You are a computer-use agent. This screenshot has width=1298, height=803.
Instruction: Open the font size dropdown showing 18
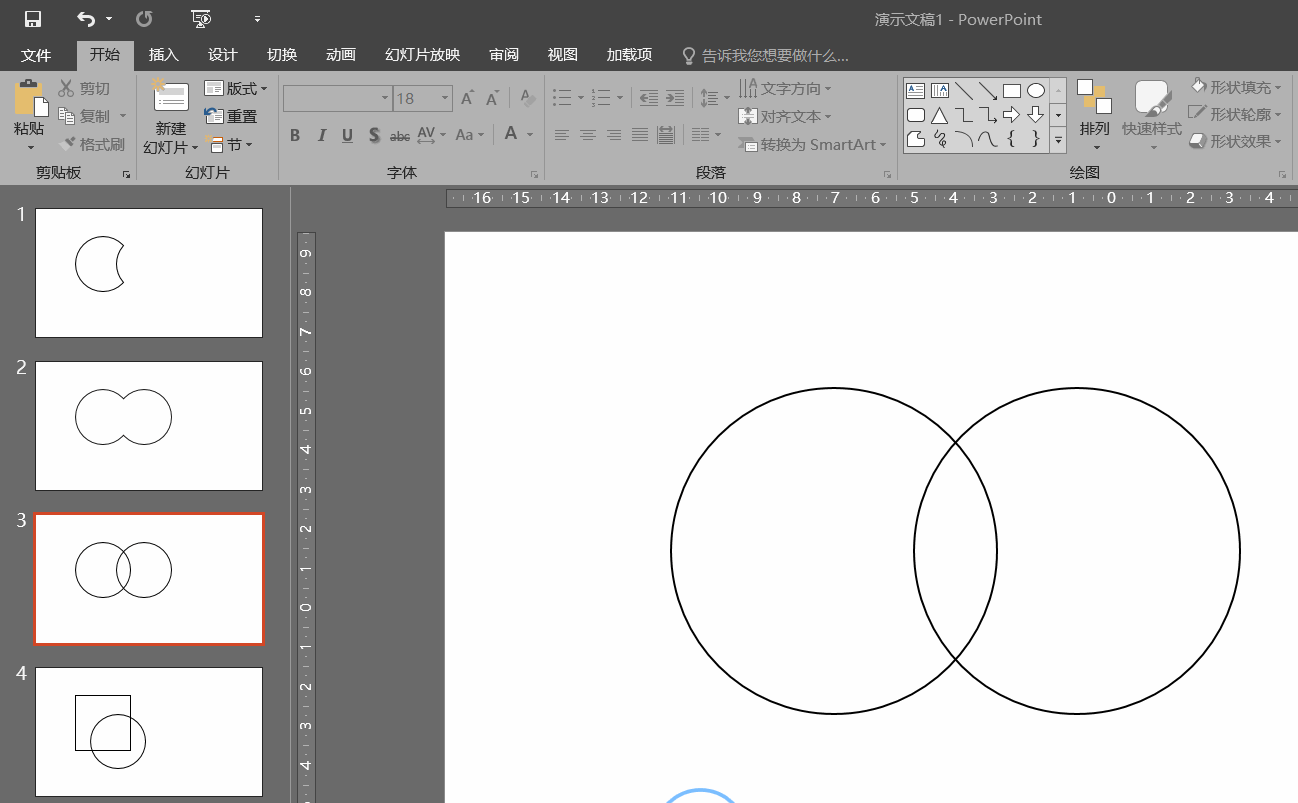point(445,98)
